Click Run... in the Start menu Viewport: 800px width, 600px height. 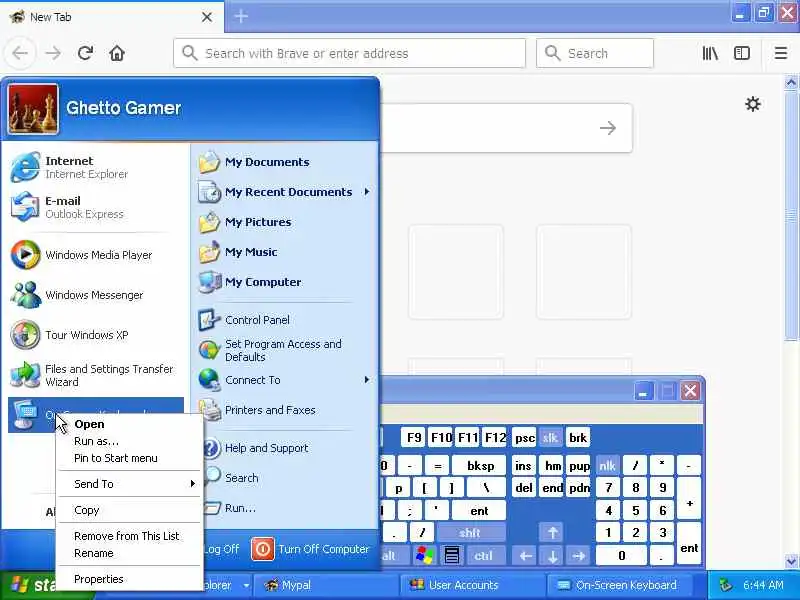click(289, 508)
